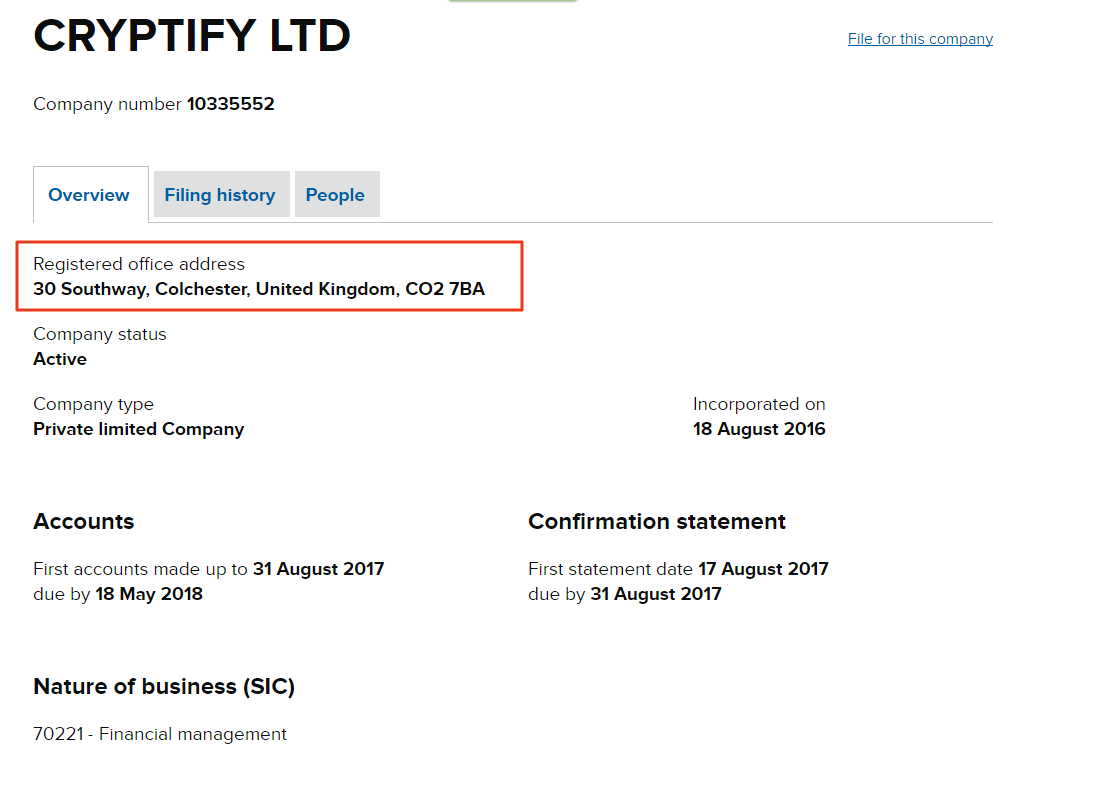1104x786 pixels.
Task: Click the Private limited Company type value
Action: tap(139, 429)
